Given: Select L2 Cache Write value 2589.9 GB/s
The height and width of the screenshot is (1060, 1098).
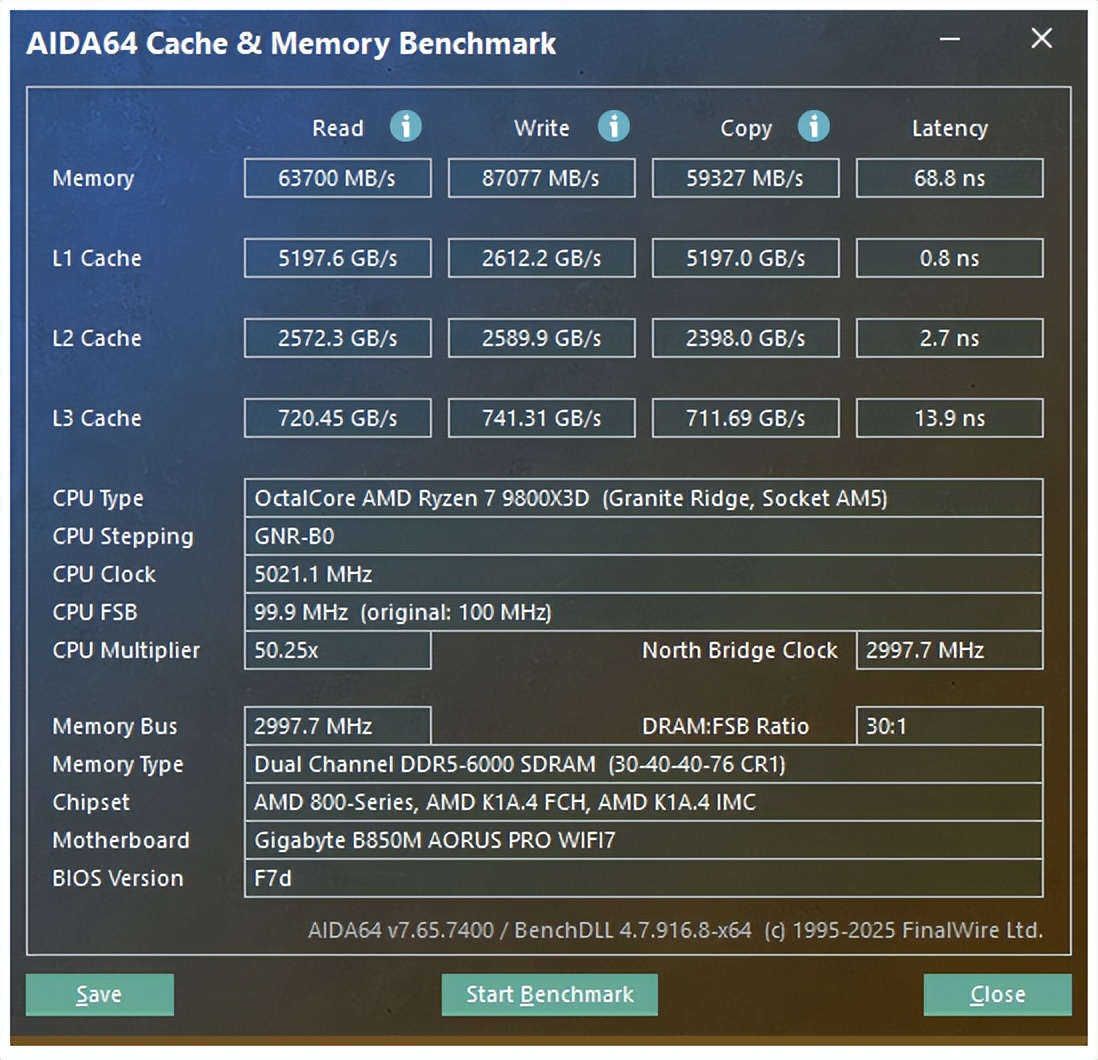Looking at the screenshot, I should [541, 338].
